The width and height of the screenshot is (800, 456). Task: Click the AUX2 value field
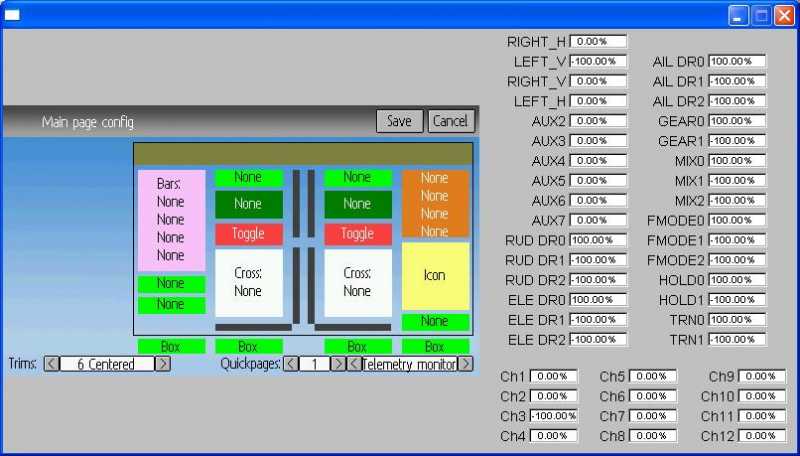pyautogui.click(x=598, y=121)
